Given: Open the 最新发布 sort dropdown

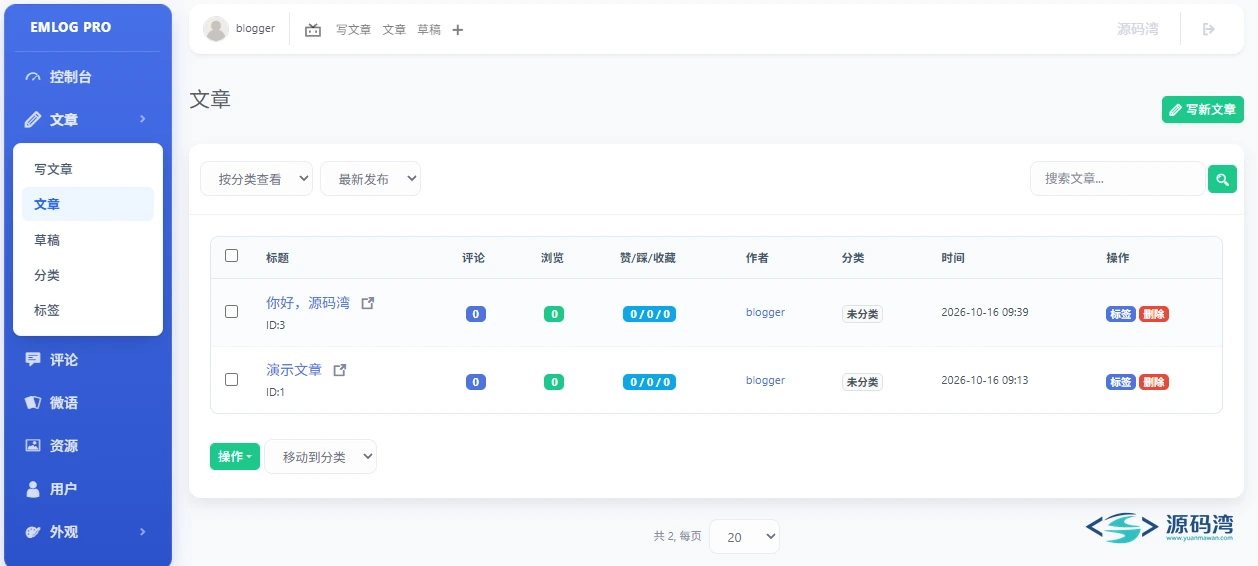Looking at the screenshot, I should coord(370,179).
